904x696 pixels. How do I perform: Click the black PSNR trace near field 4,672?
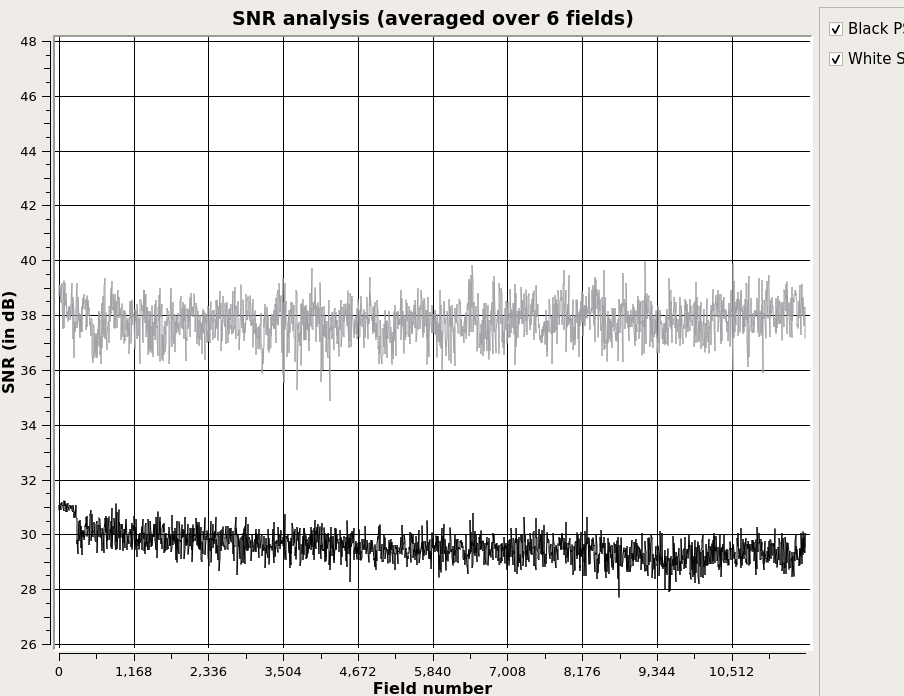point(358,546)
